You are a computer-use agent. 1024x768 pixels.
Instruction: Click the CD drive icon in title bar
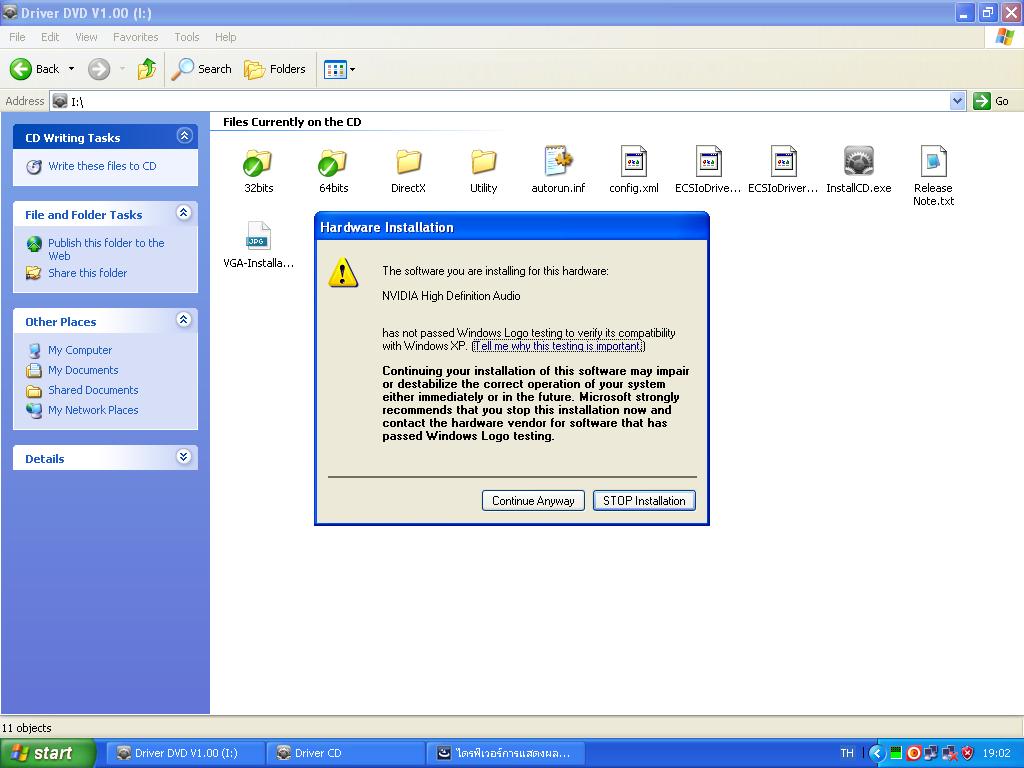(x=10, y=12)
